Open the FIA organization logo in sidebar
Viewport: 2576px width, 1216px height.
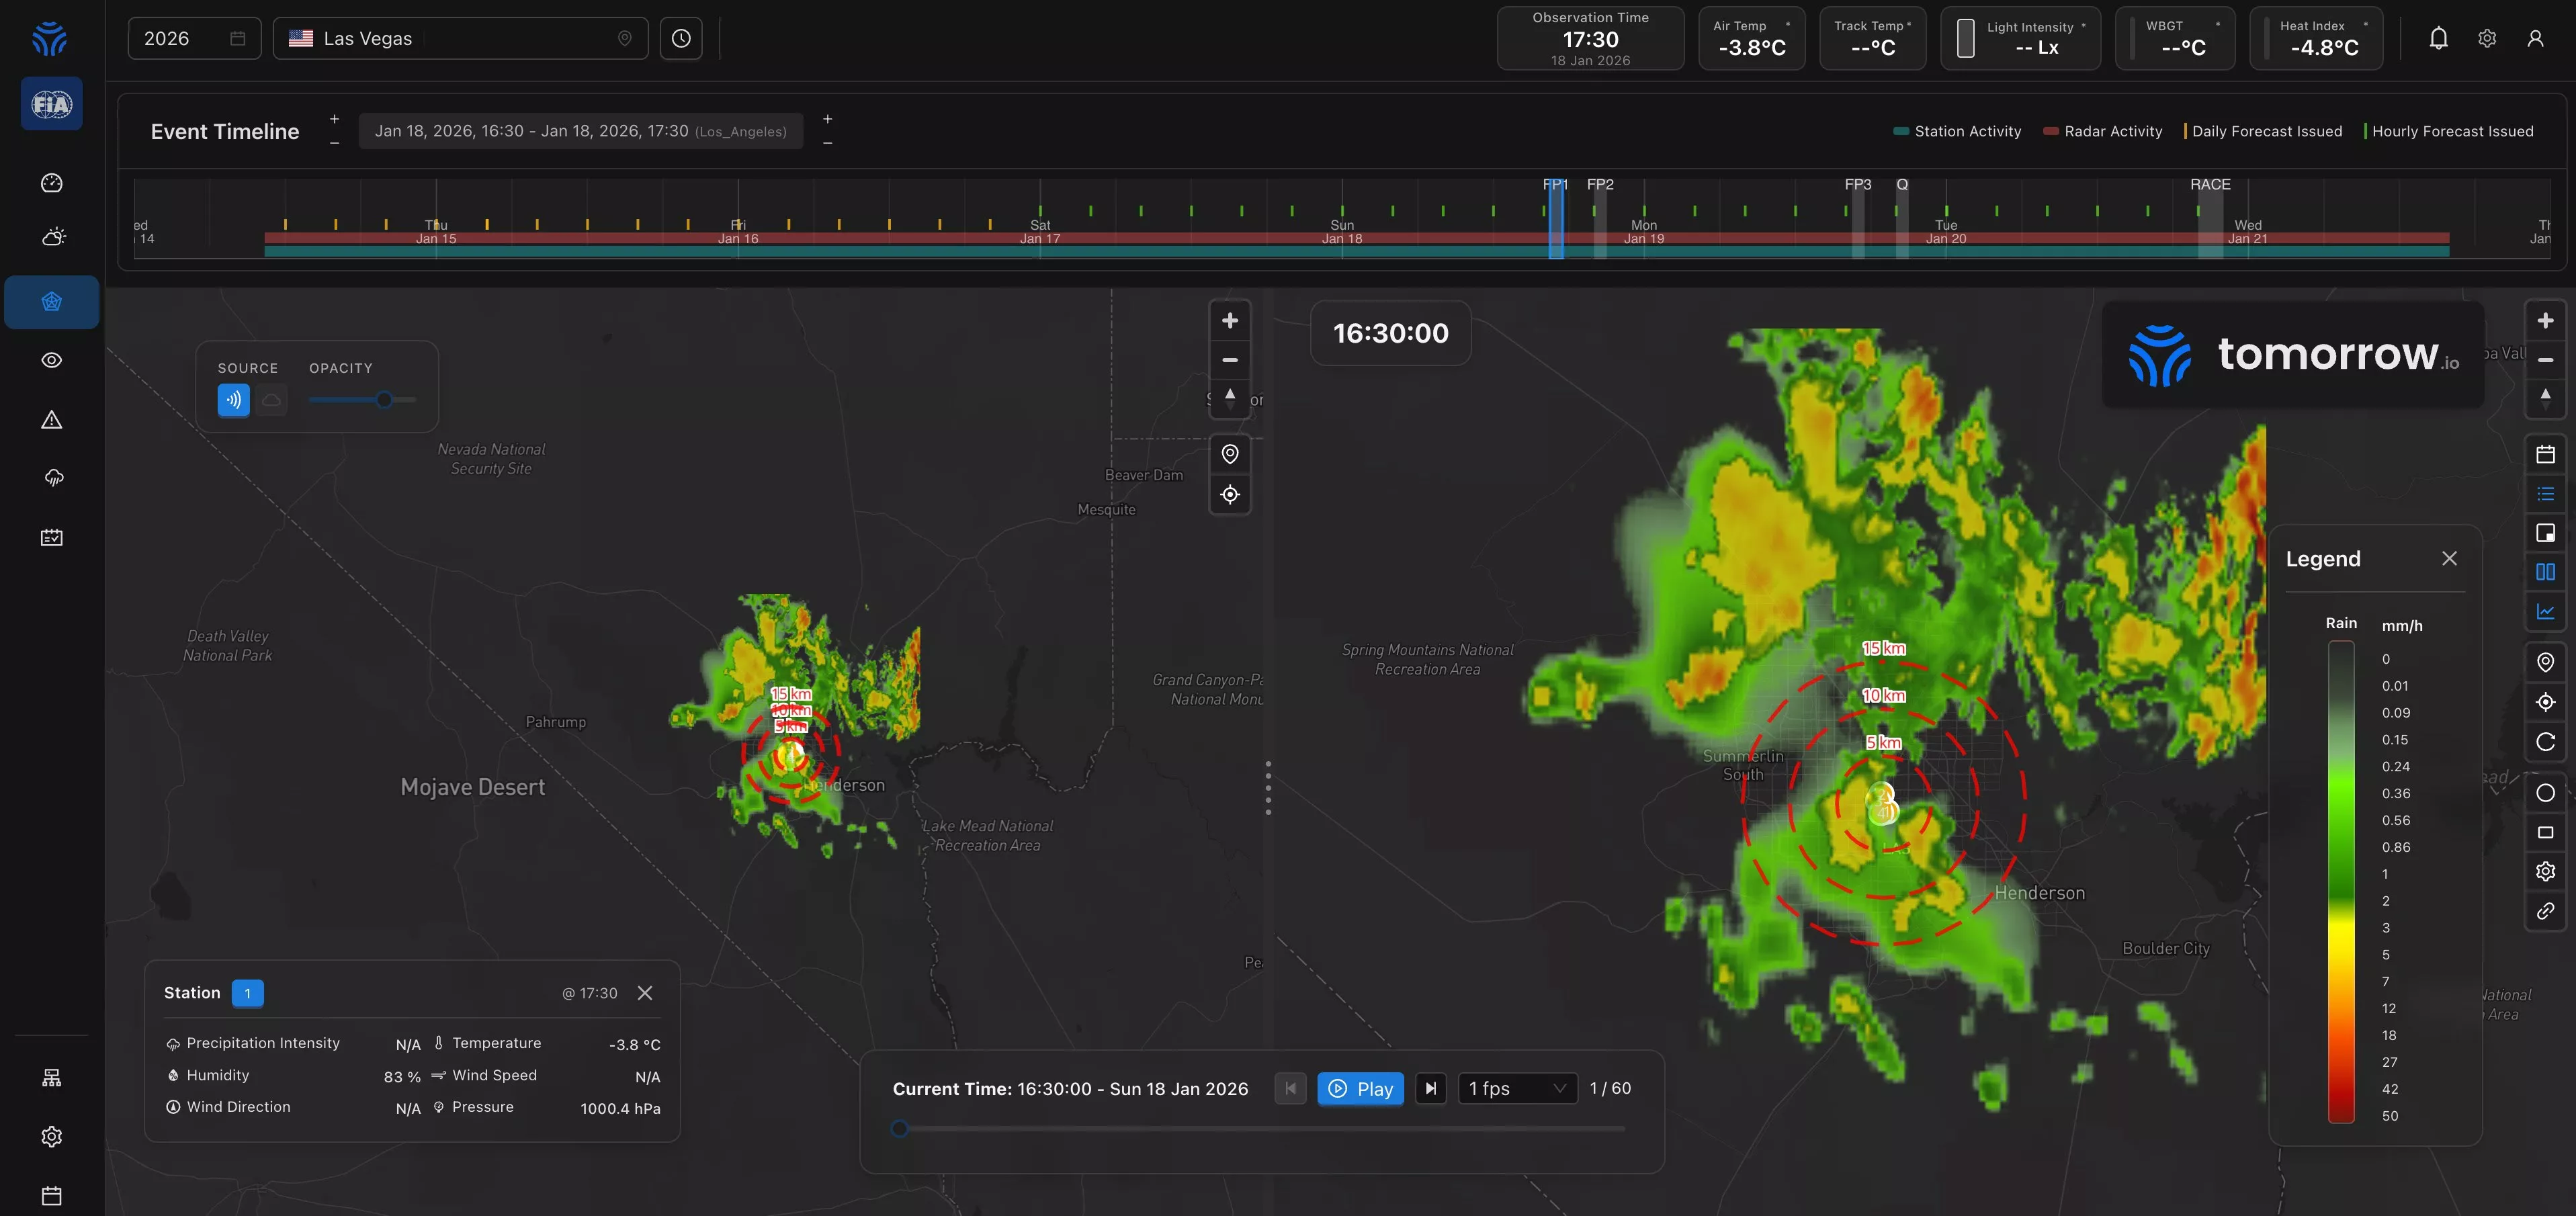(51, 104)
